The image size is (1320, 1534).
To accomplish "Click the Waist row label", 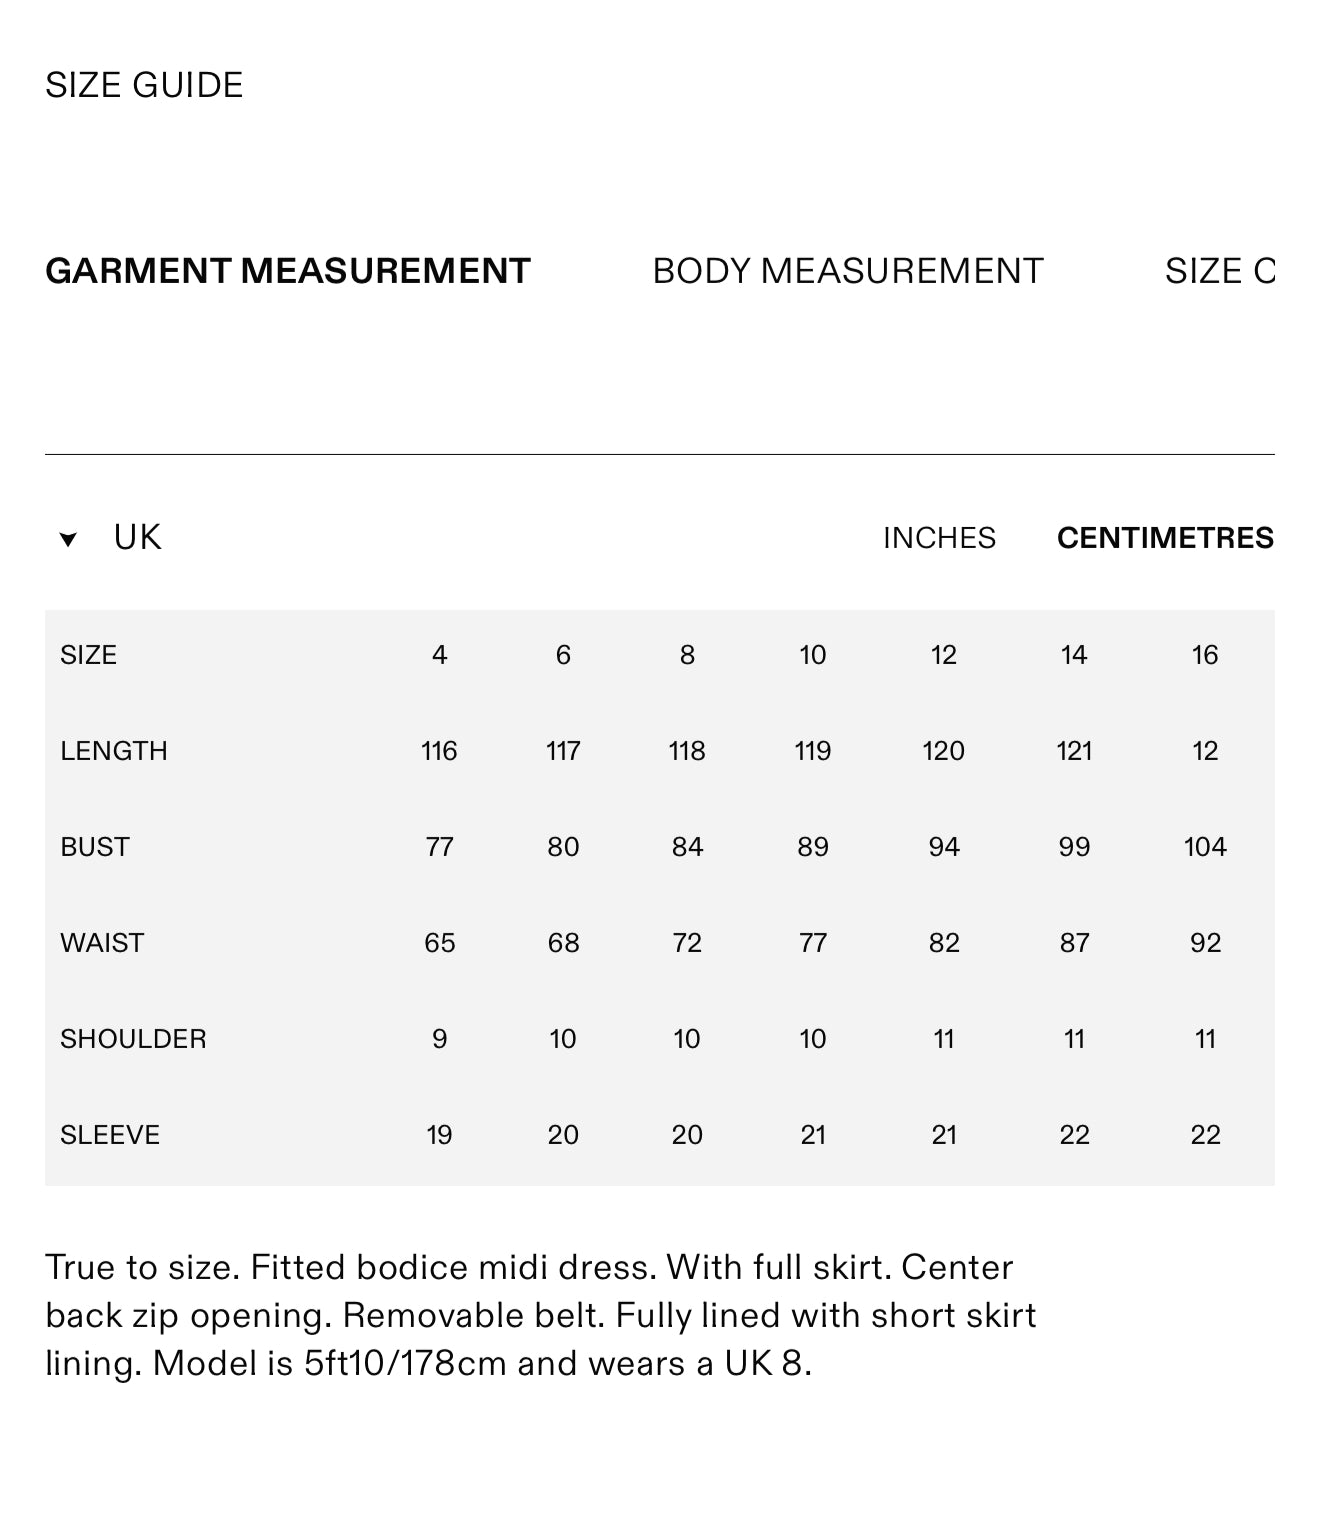I will coord(102,943).
